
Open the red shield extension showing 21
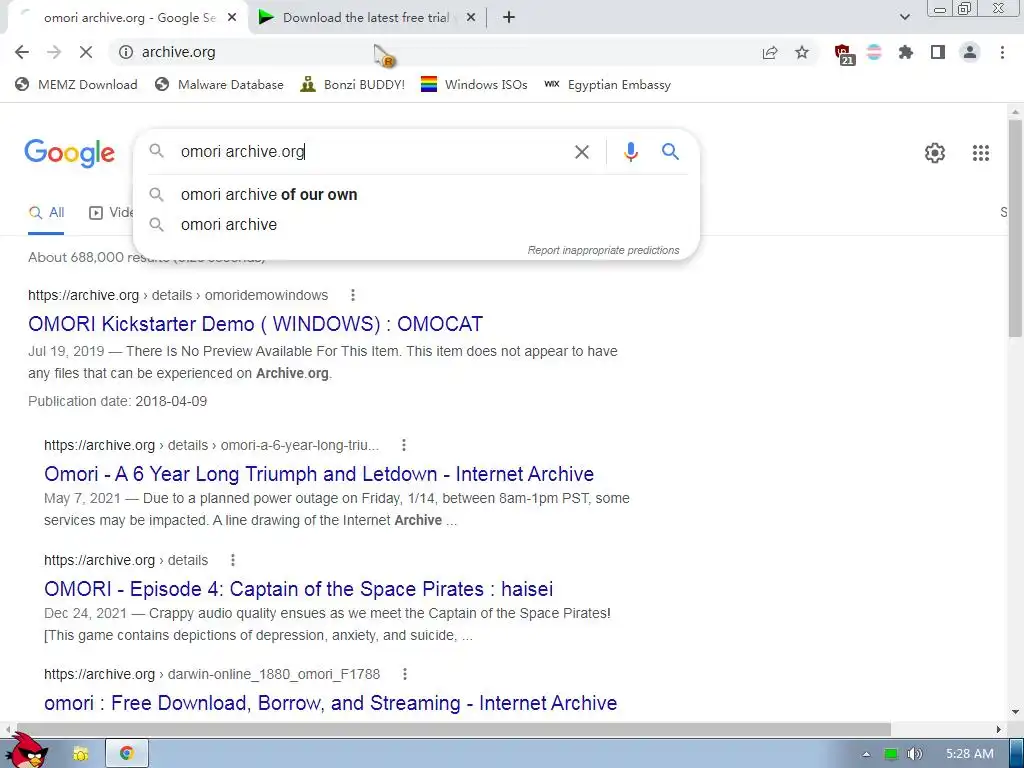click(x=844, y=54)
